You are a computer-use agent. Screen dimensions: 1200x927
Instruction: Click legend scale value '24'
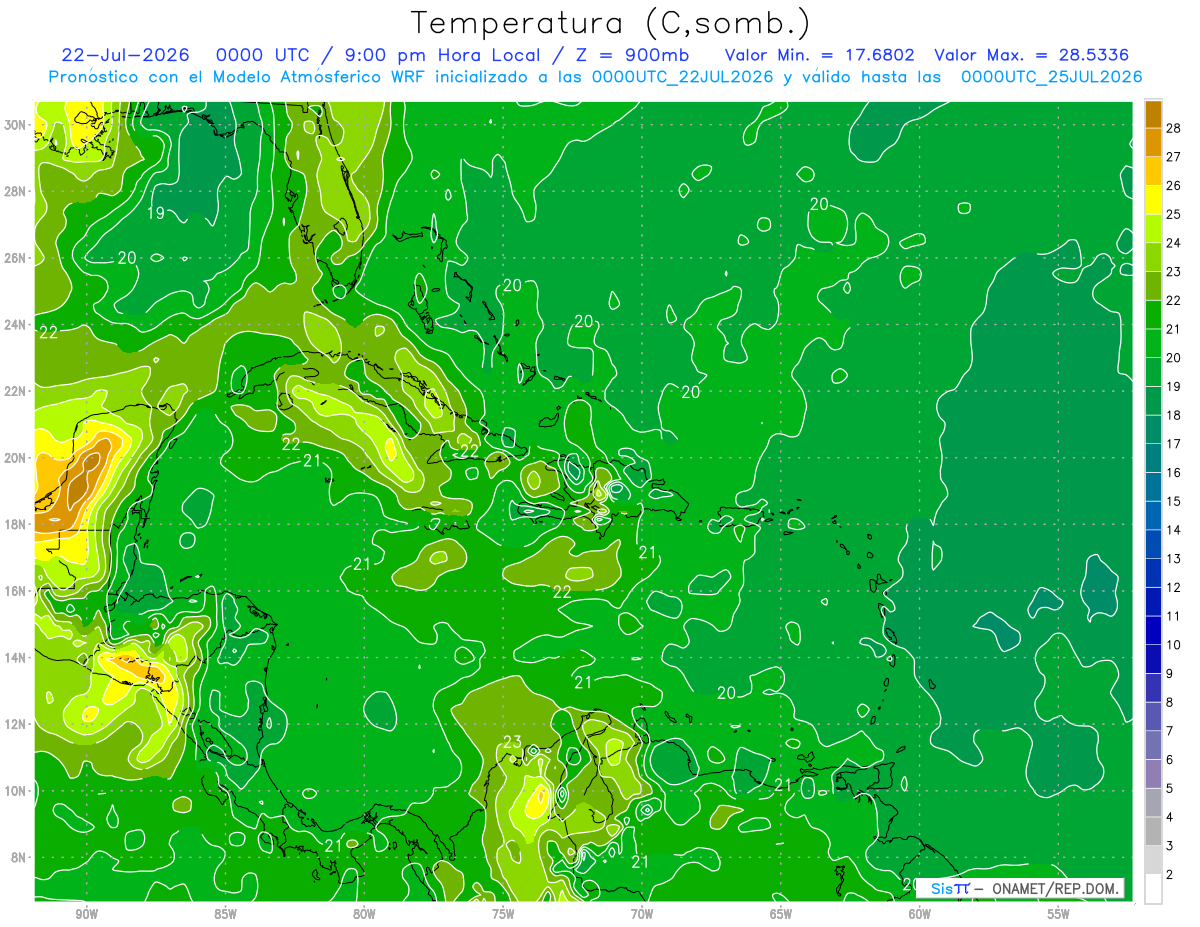[x=1174, y=243]
